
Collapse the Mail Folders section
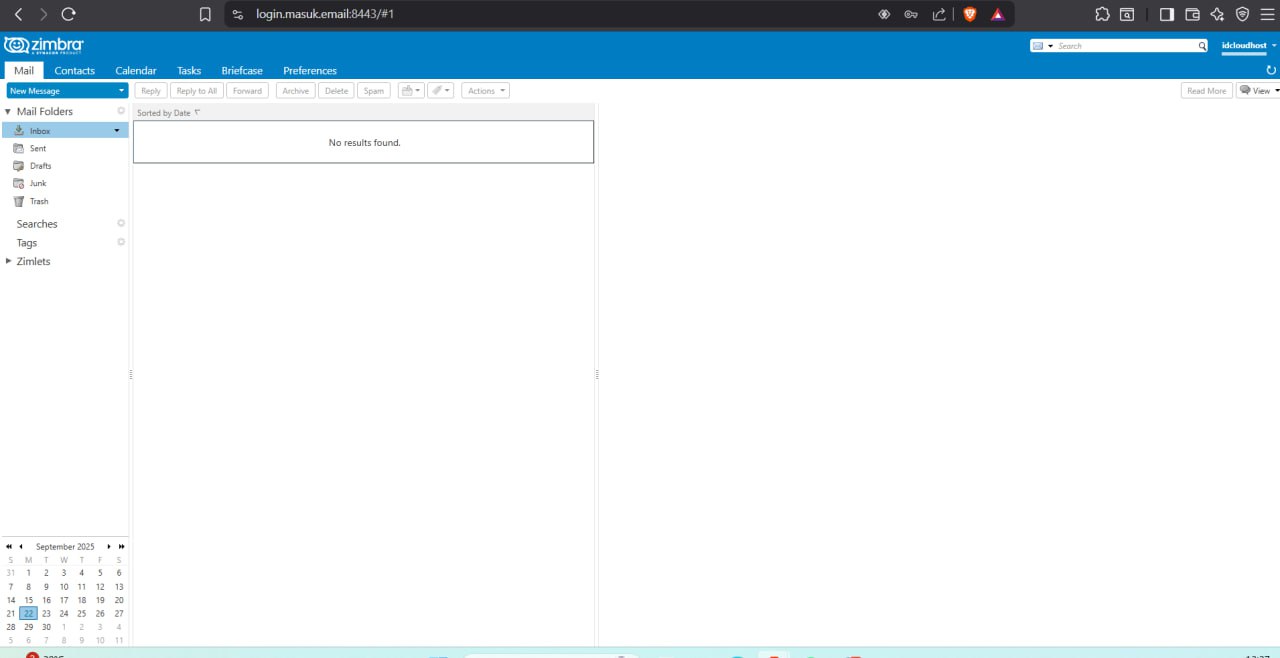tap(8, 112)
